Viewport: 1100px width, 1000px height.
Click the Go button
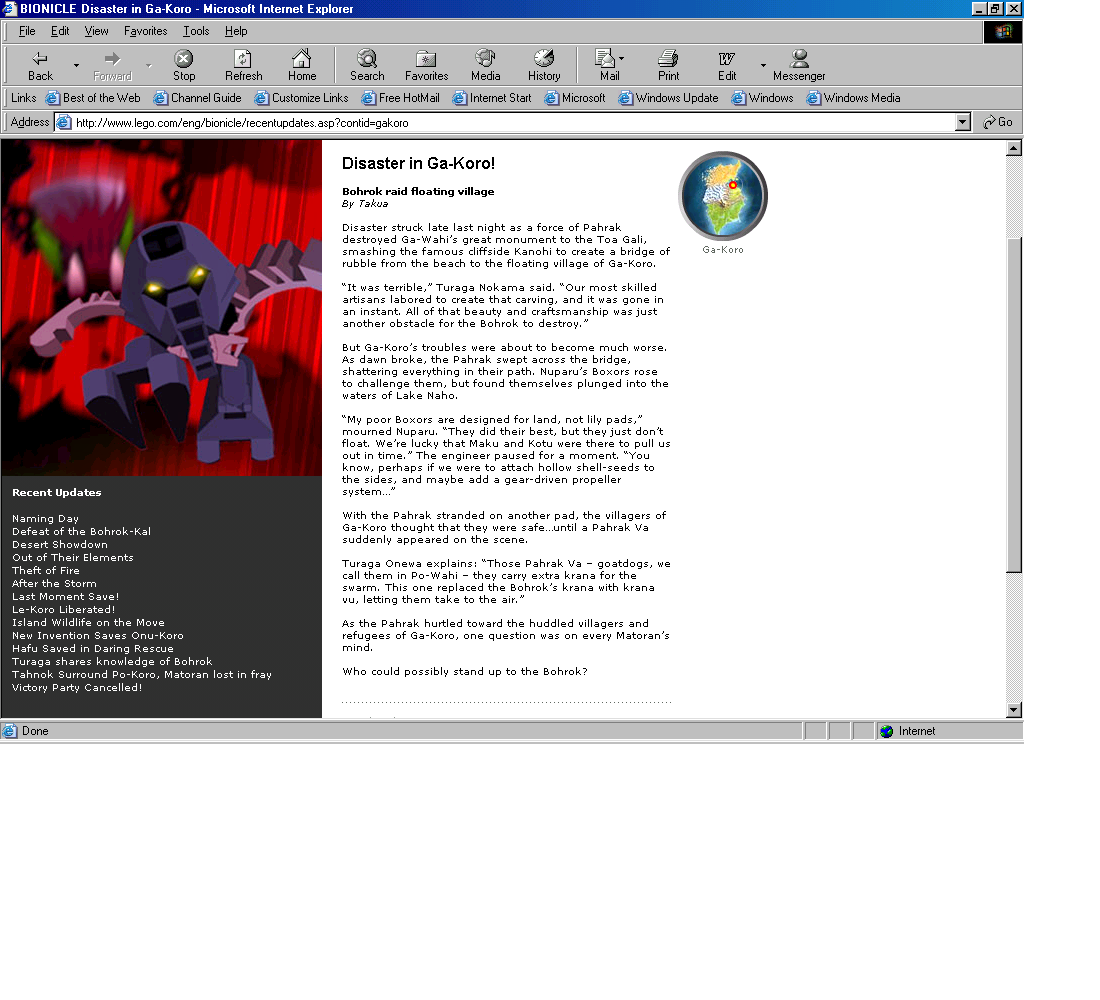[998, 123]
